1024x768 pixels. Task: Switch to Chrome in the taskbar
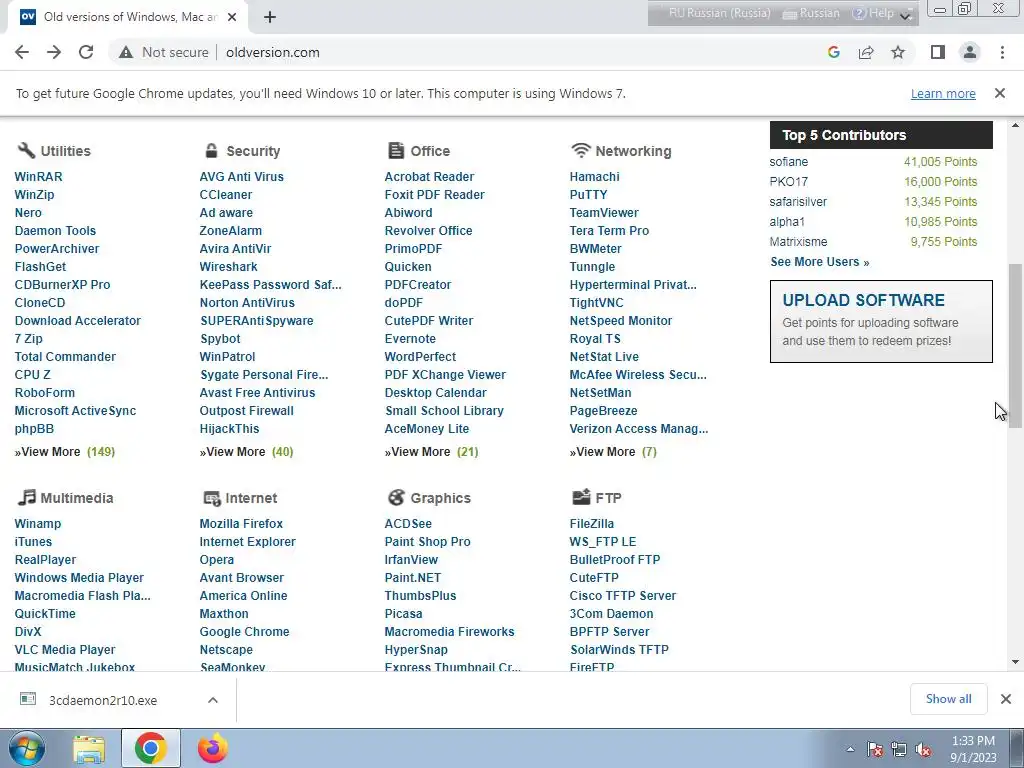(151, 748)
